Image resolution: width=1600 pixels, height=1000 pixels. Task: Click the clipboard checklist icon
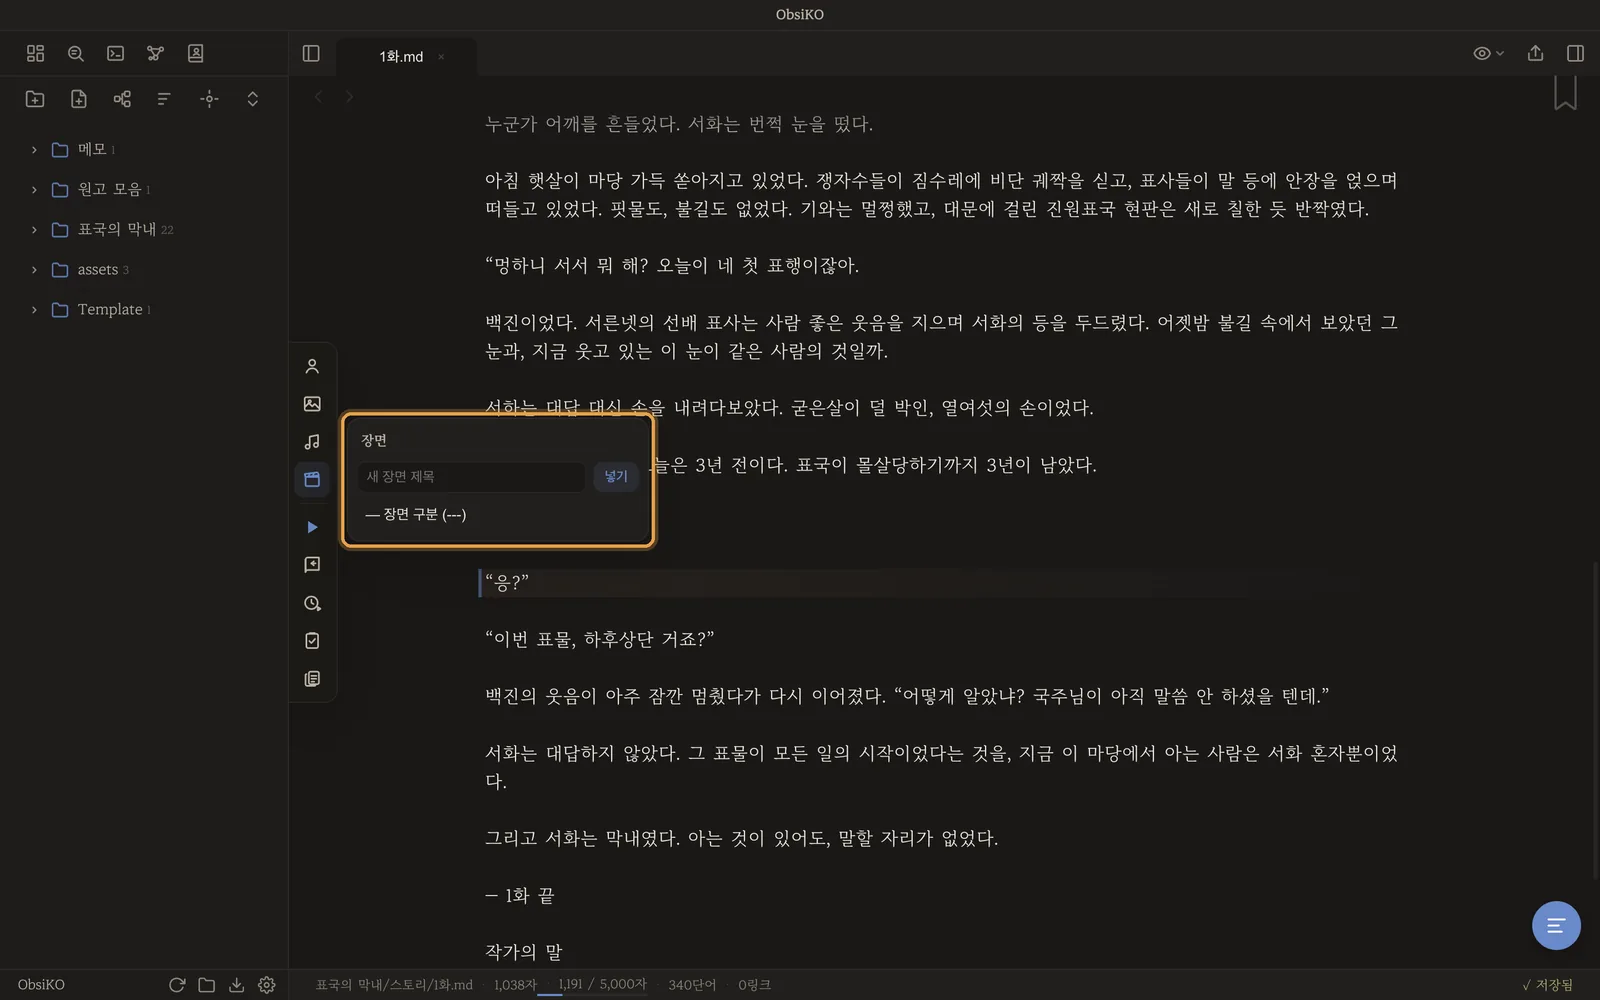pyautogui.click(x=312, y=640)
